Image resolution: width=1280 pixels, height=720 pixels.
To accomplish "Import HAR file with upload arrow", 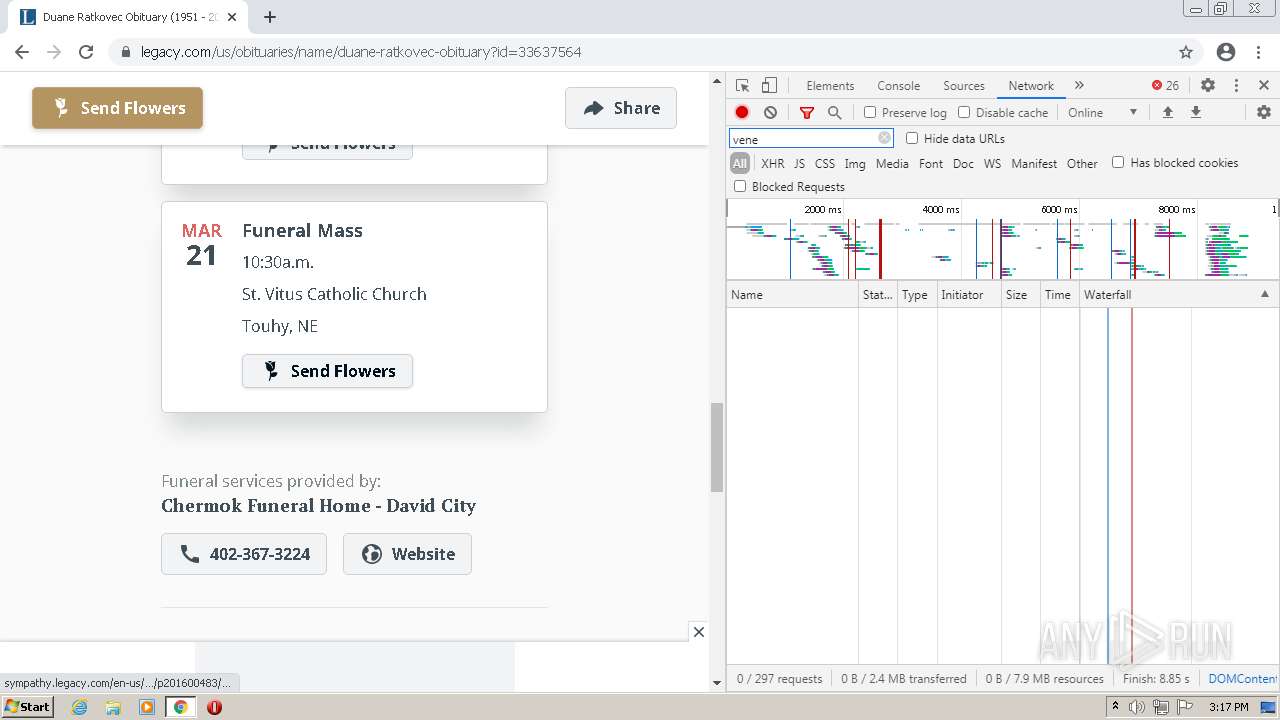I will click(1167, 112).
